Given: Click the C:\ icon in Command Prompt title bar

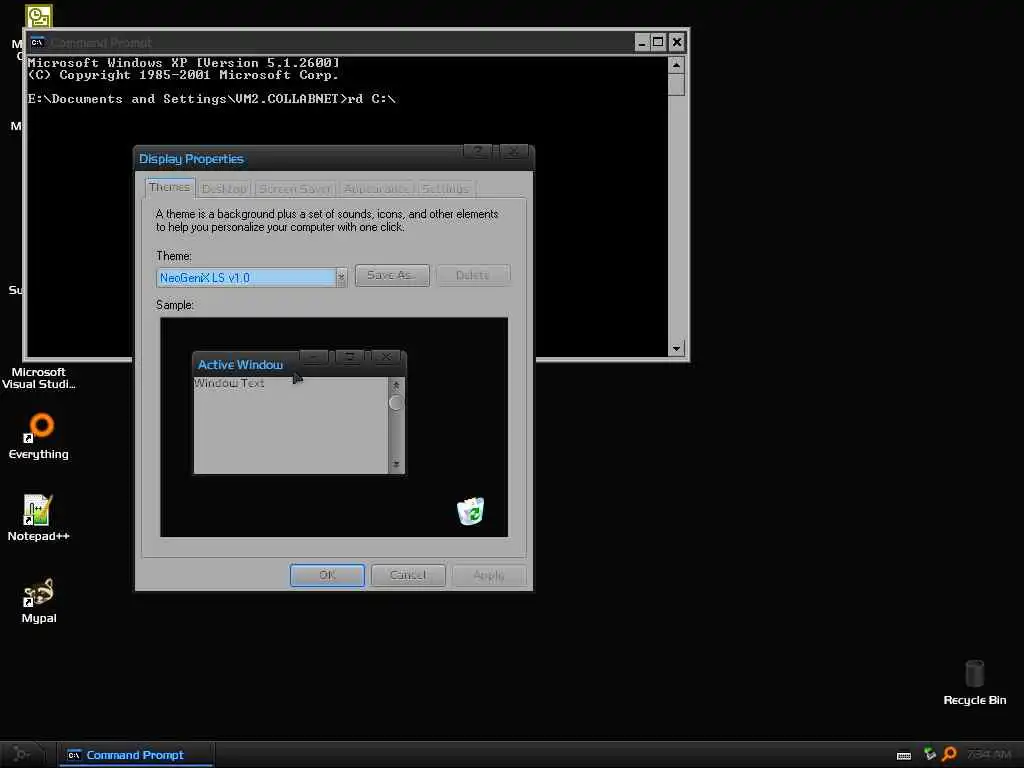Looking at the screenshot, I should click(37, 42).
